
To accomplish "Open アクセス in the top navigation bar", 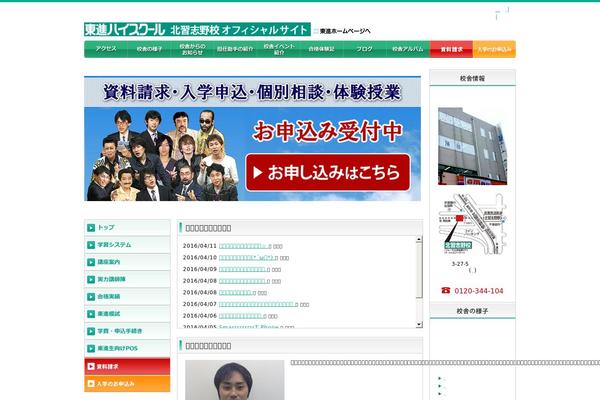I will pyautogui.click(x=106, y=49).
